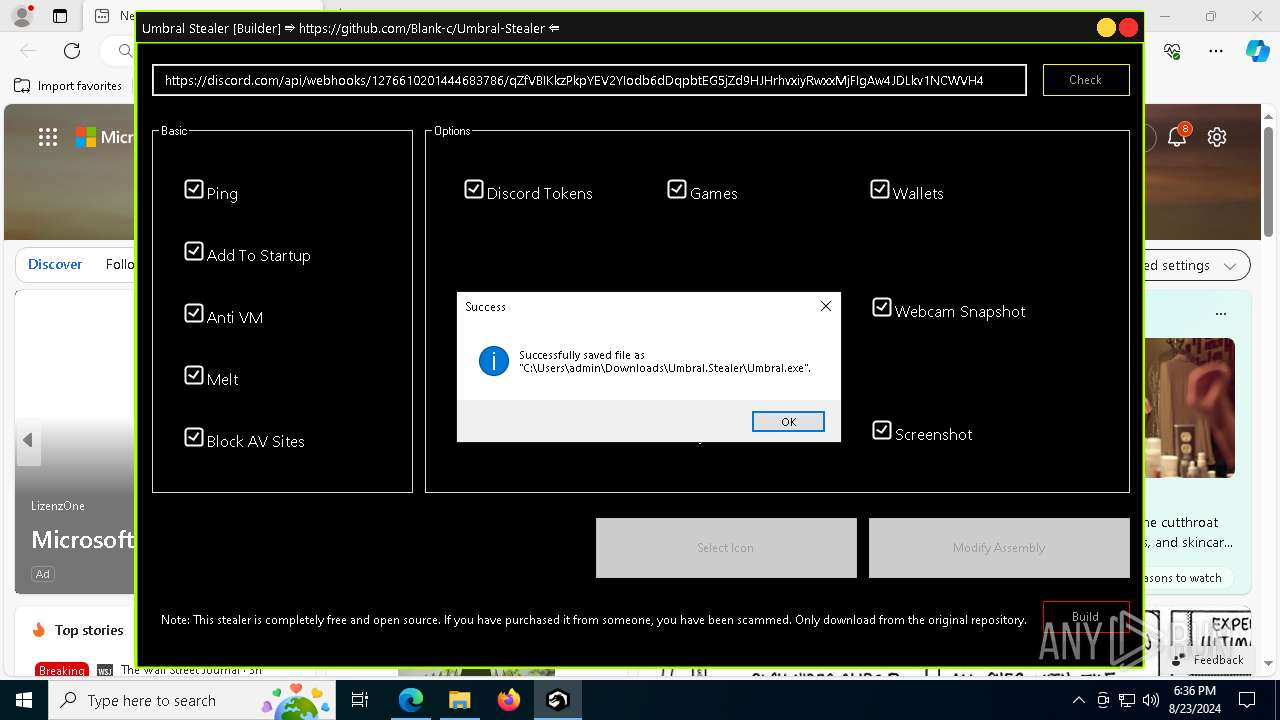Open Microsoft Edge from taskbar

(411, 700)
